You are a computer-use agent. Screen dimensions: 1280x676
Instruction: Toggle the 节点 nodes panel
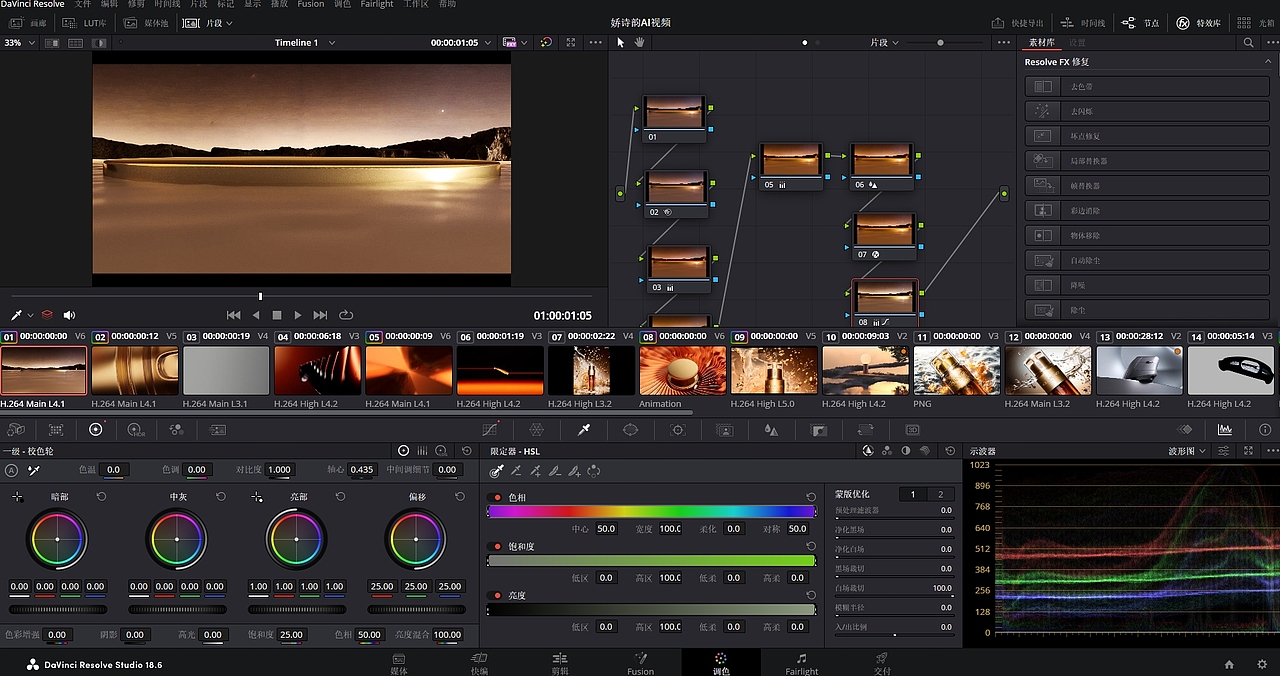tap(1141, 22)
